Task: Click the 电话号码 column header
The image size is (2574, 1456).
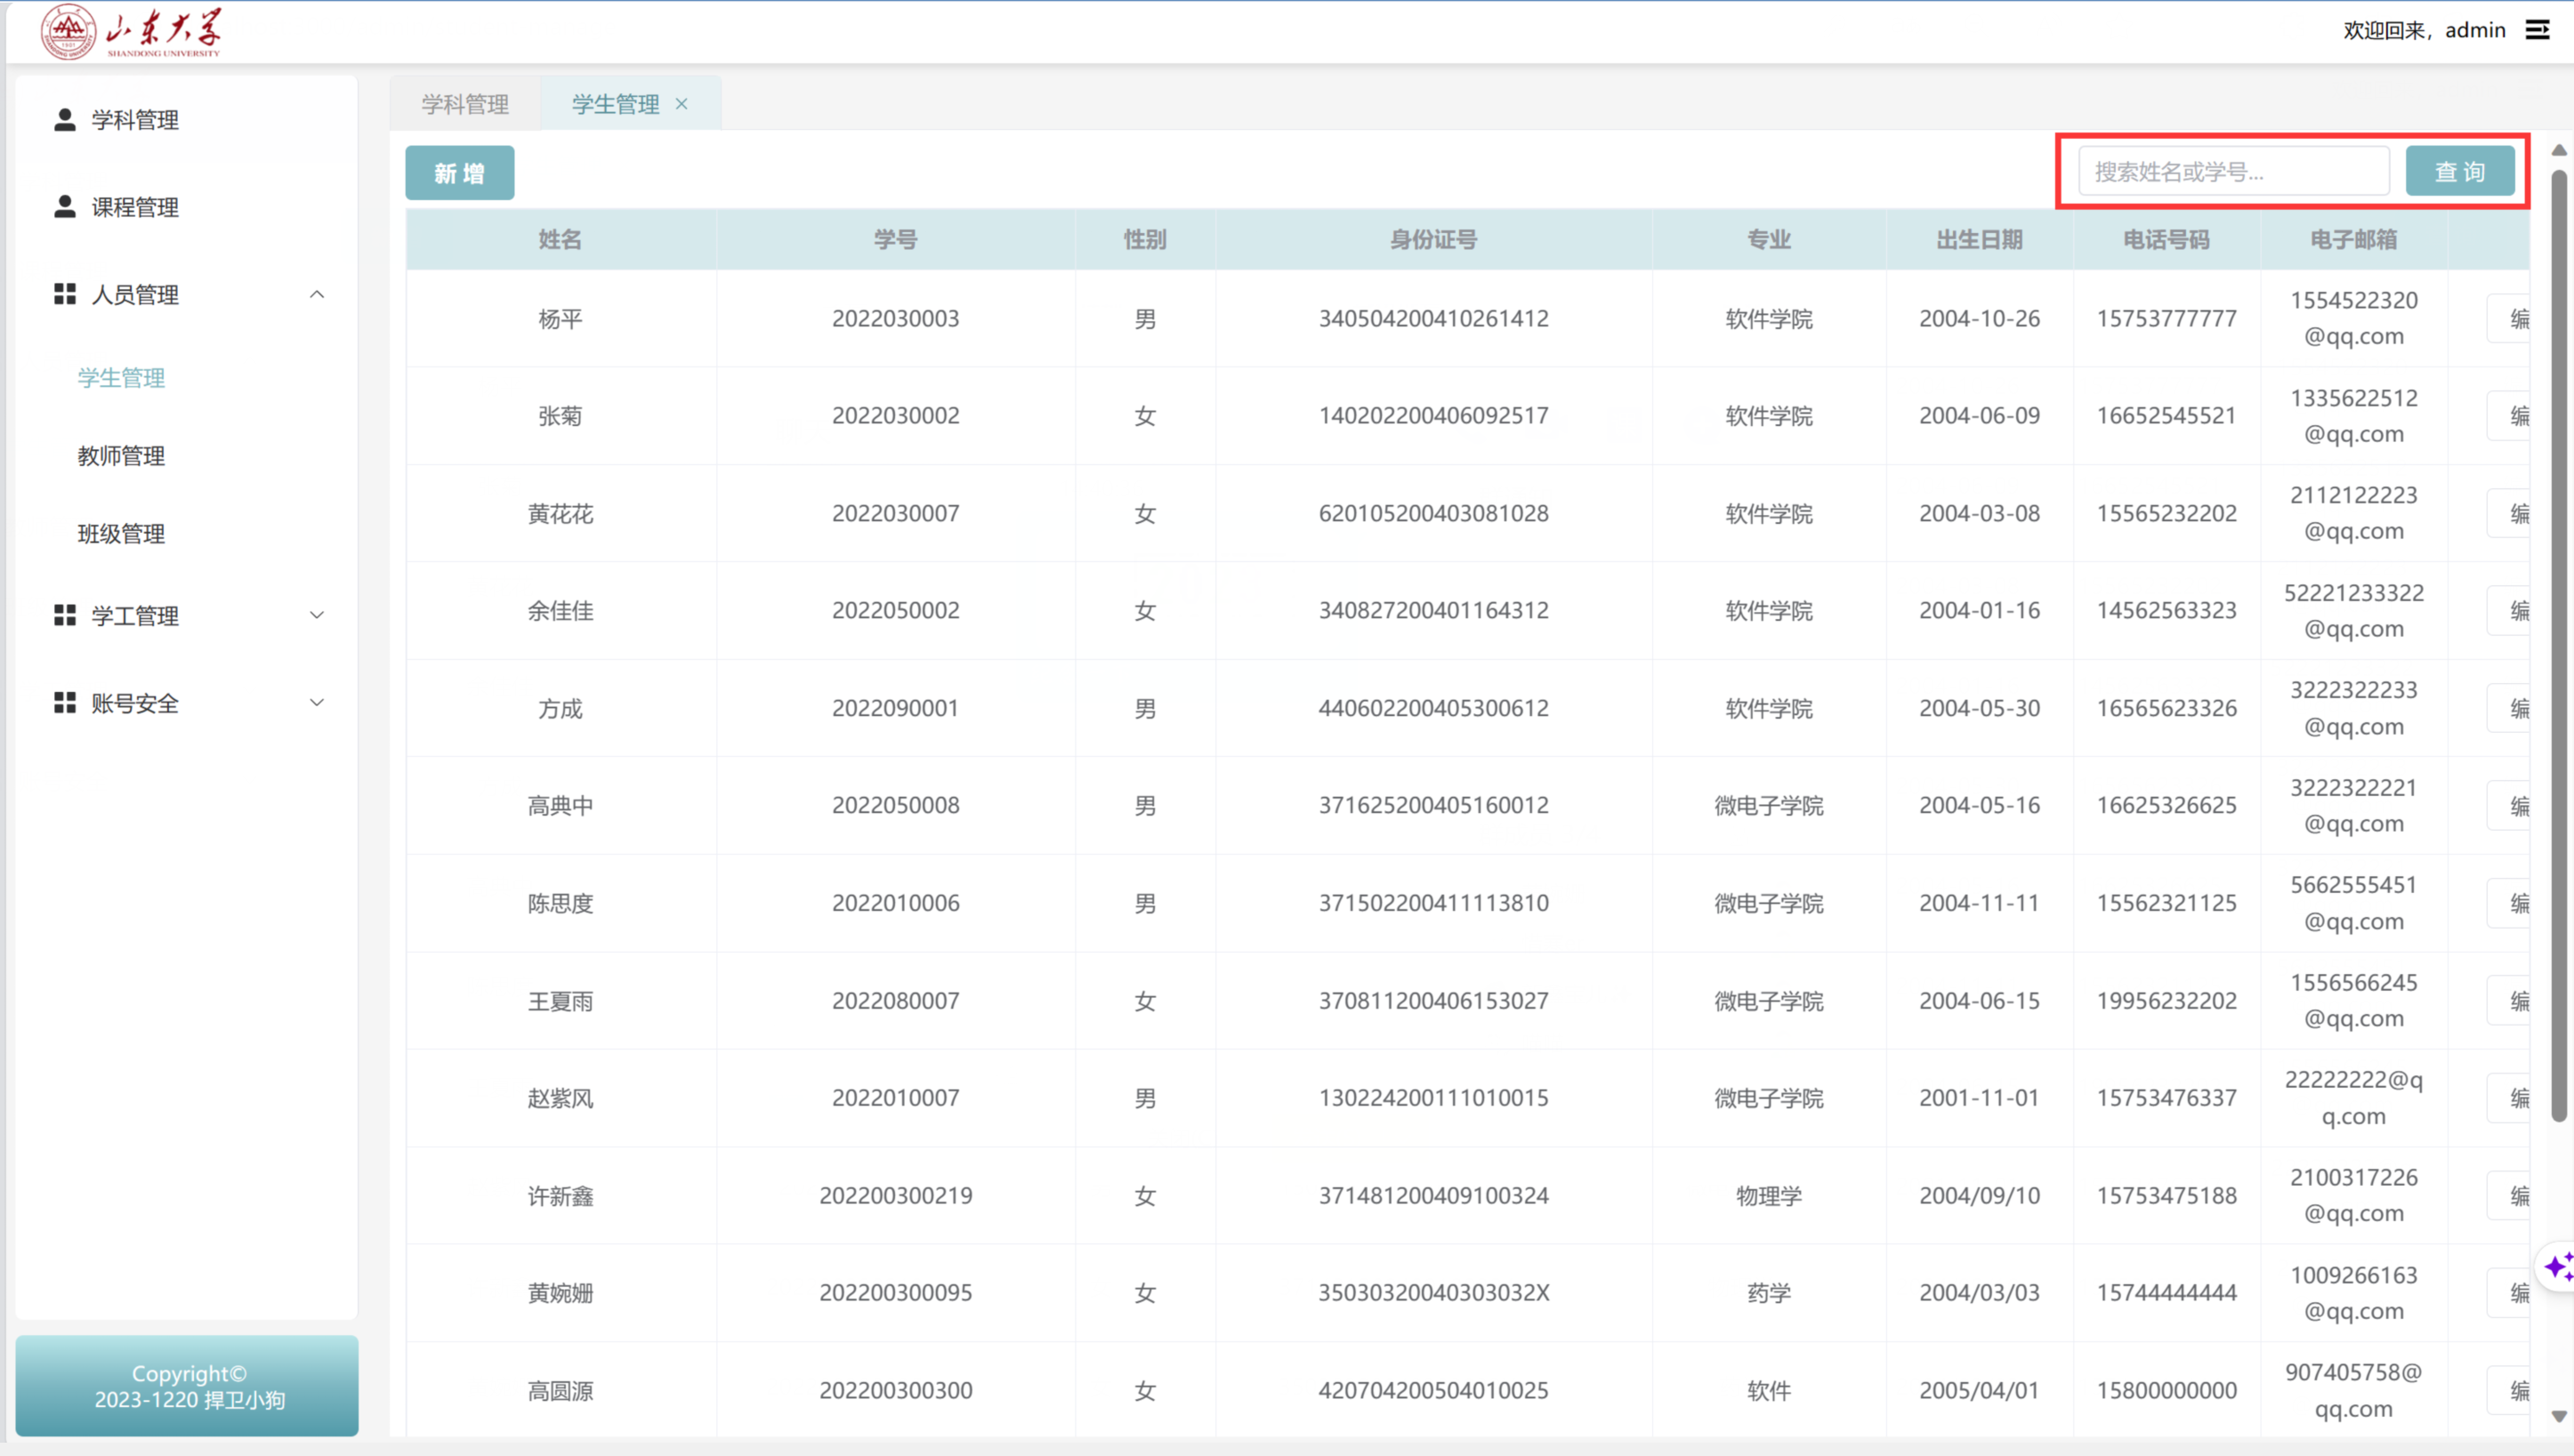Action: (2167, 240)
